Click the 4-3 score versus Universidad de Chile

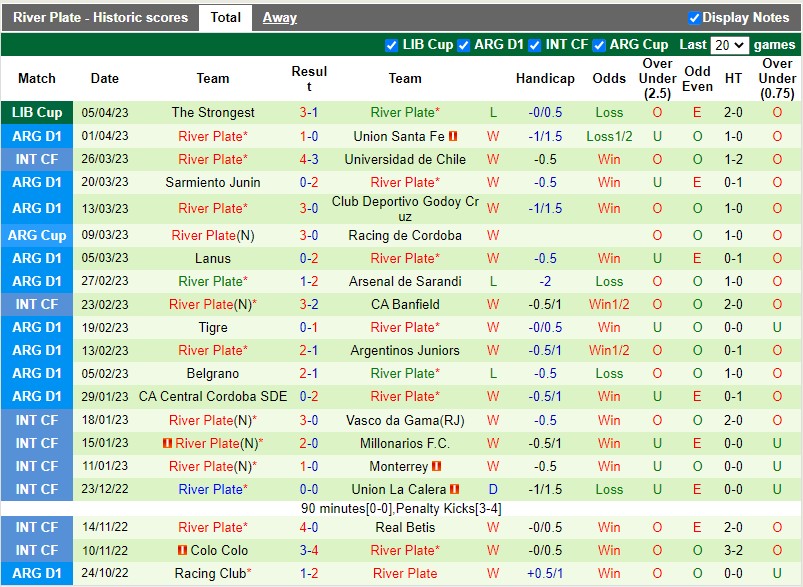(x=309, y=159)
